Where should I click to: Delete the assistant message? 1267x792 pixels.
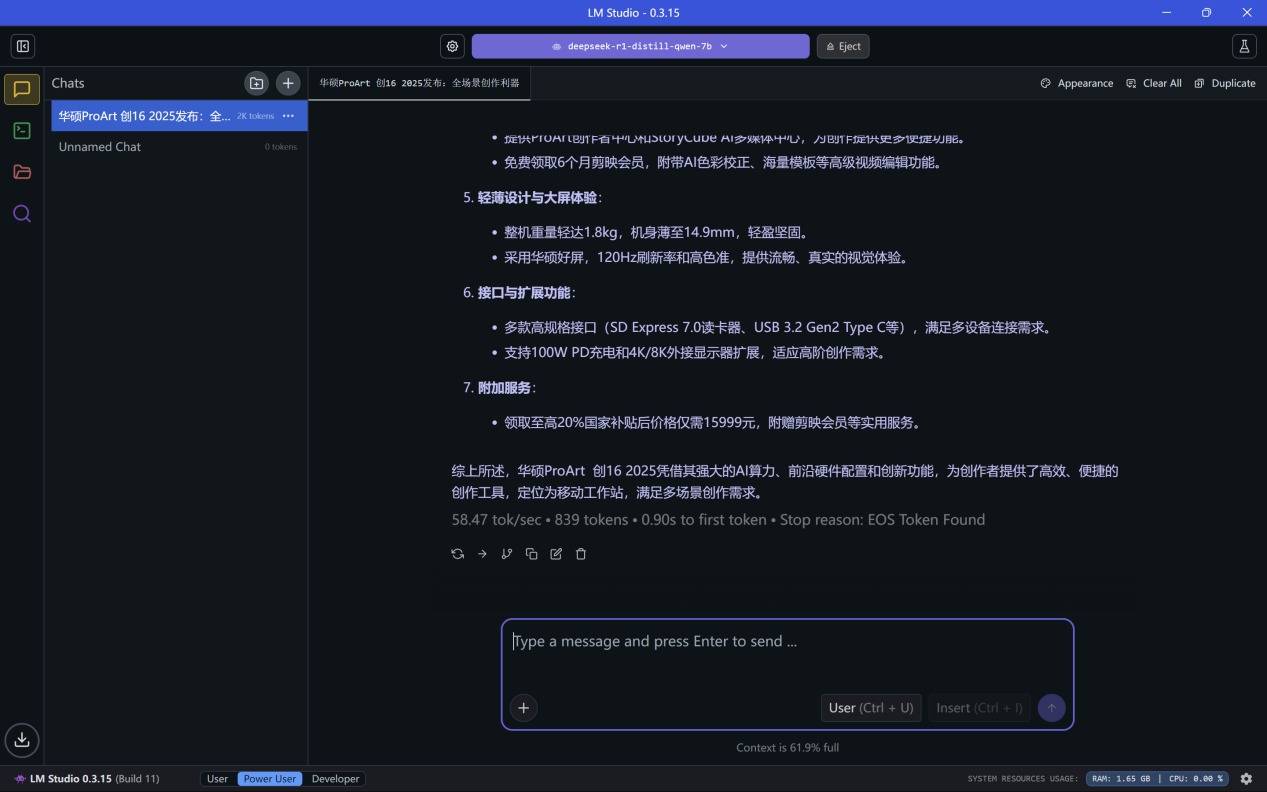pos(581,554)
